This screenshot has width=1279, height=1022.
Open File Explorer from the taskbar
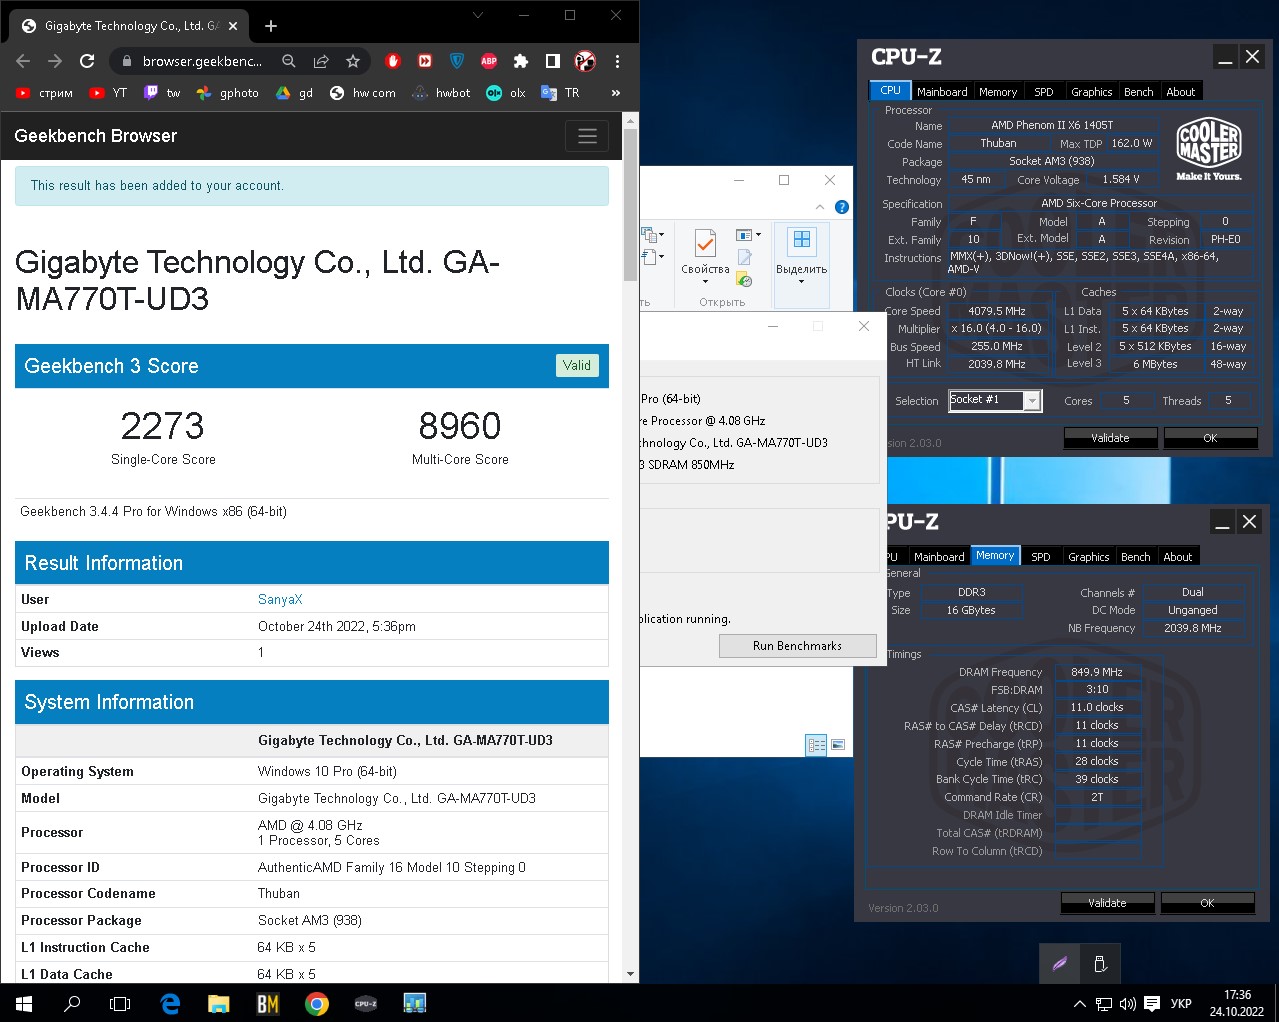[218, 1003]
